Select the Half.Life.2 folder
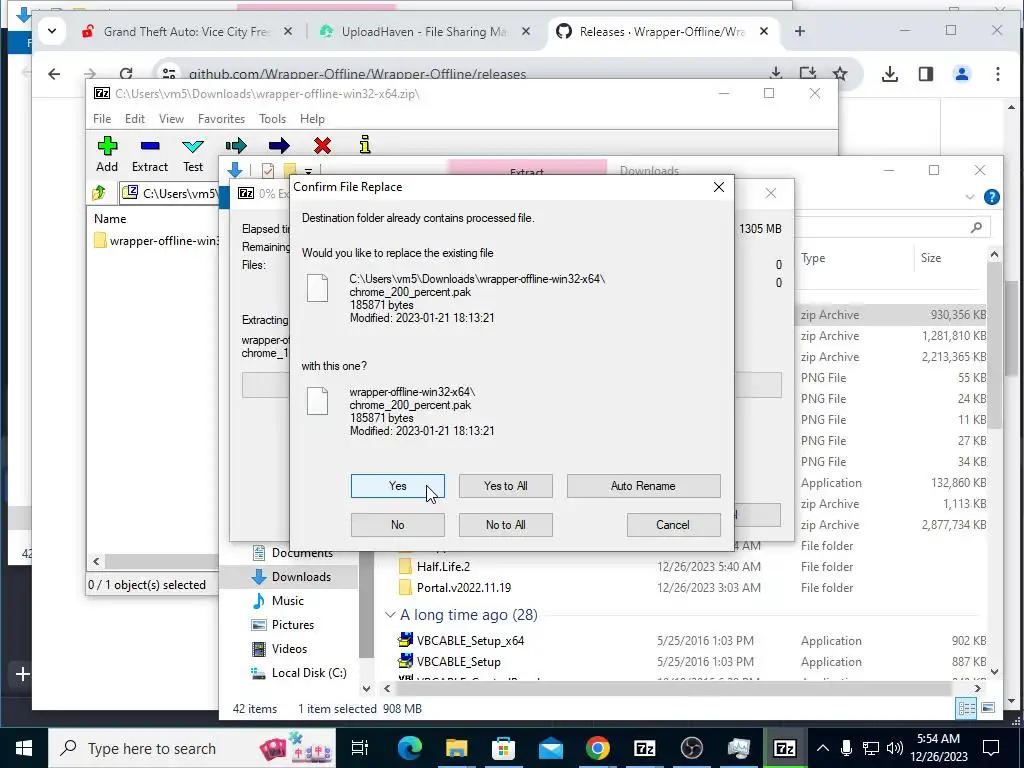1024x768 pixels. [443, 567]
